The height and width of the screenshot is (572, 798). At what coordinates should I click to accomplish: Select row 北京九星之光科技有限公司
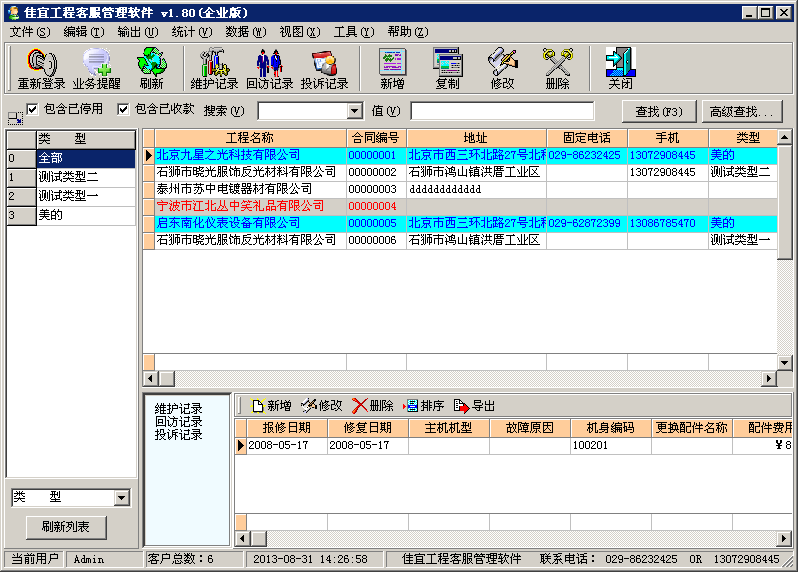point(460,155)
